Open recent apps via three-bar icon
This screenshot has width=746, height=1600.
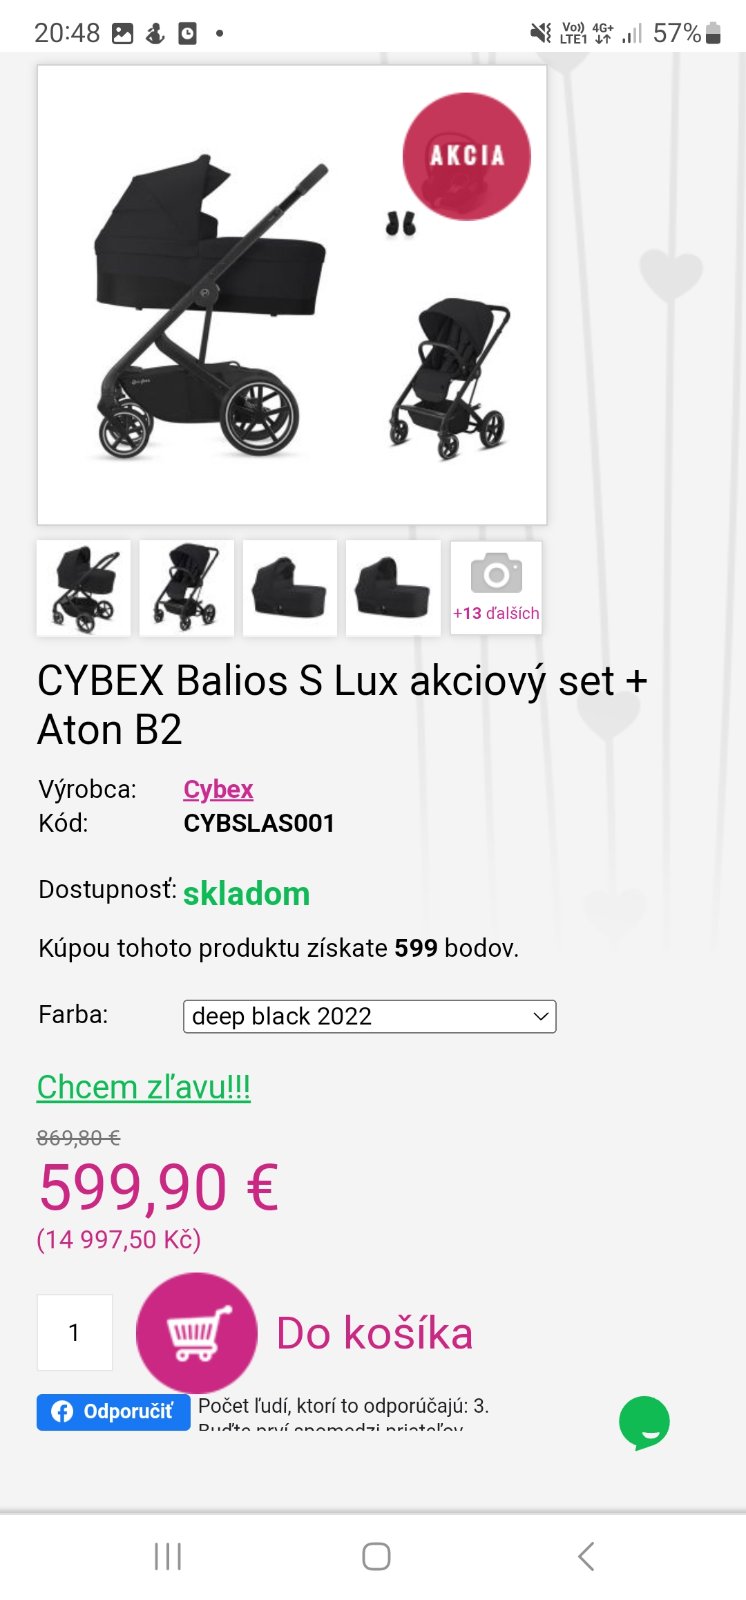168,1556
